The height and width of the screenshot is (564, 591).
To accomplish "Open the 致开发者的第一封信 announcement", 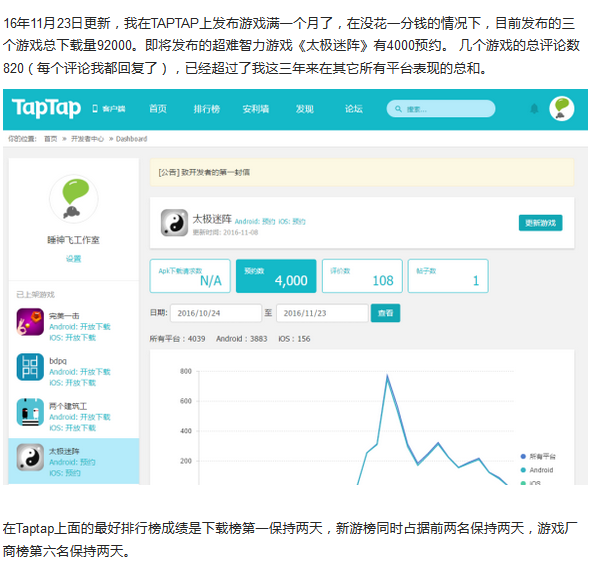I will 204,172.
